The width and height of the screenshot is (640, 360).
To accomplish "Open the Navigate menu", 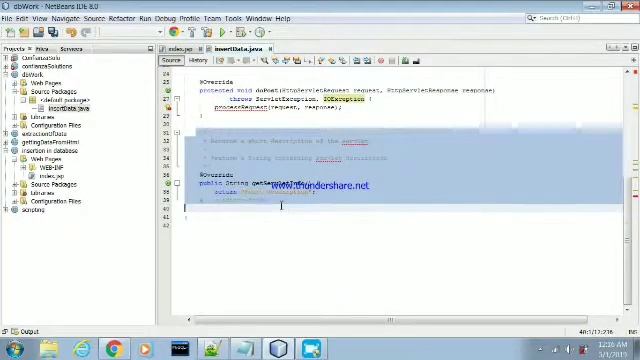I will 65,19.
